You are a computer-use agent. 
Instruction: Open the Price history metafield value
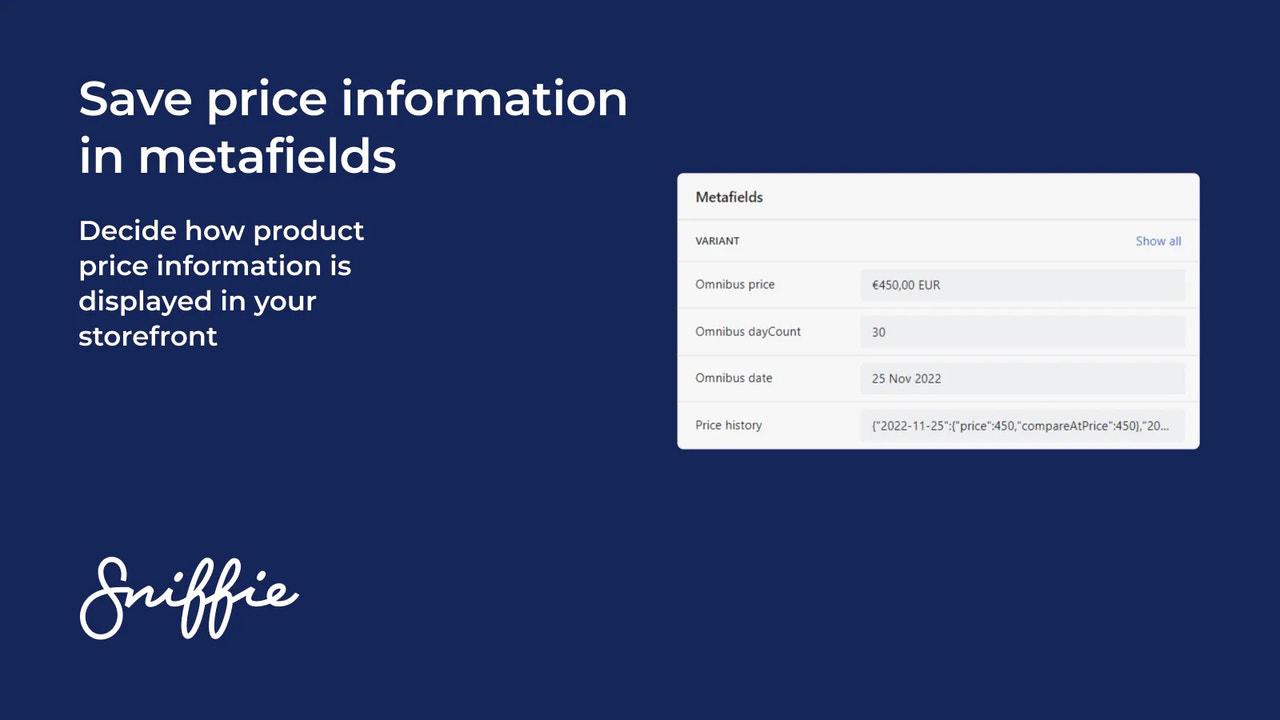tap(1022, 425)
